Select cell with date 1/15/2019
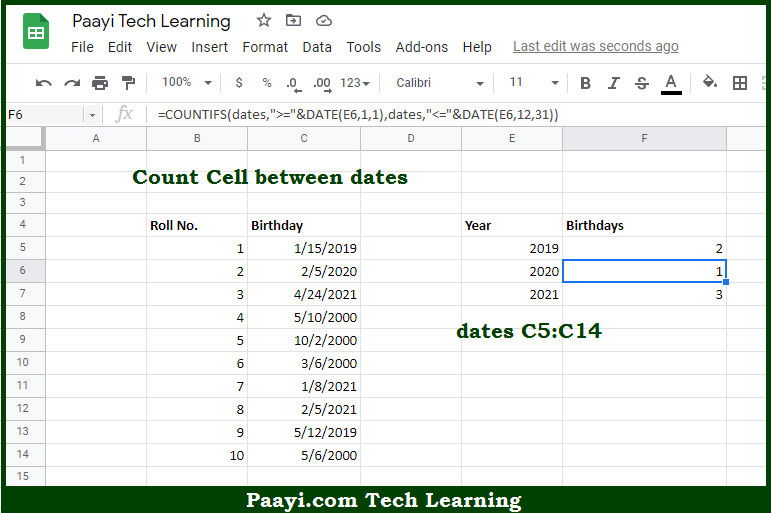Viewport: 771px width, 513px height. (x=304, y=248)
